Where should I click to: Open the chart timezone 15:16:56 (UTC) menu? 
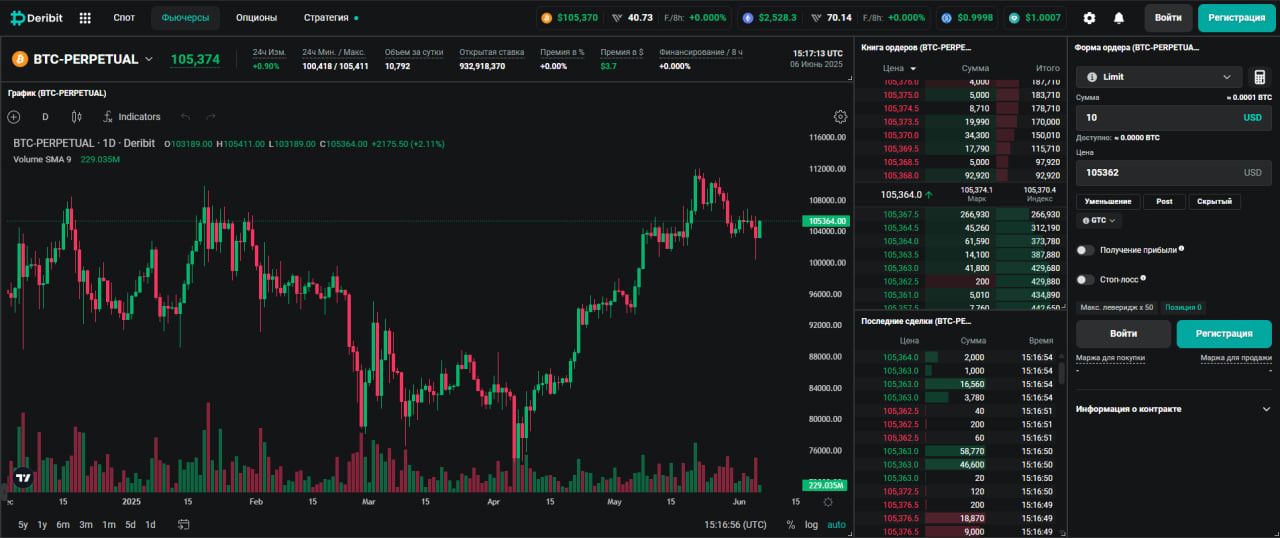(x=735, y=524)
